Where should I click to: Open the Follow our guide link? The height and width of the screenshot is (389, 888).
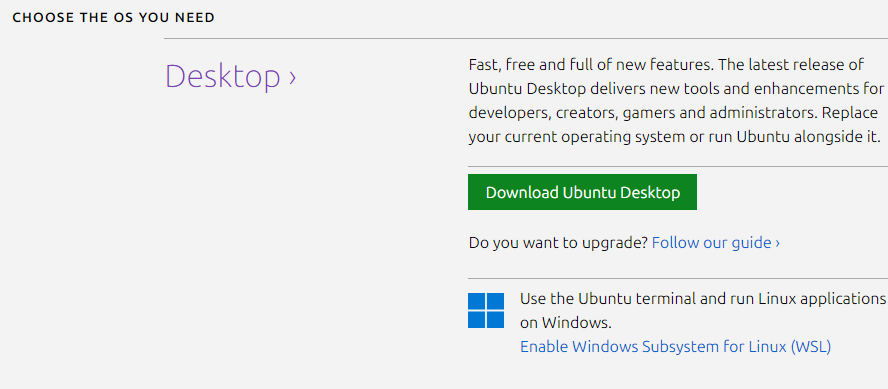tap(716, 243)
